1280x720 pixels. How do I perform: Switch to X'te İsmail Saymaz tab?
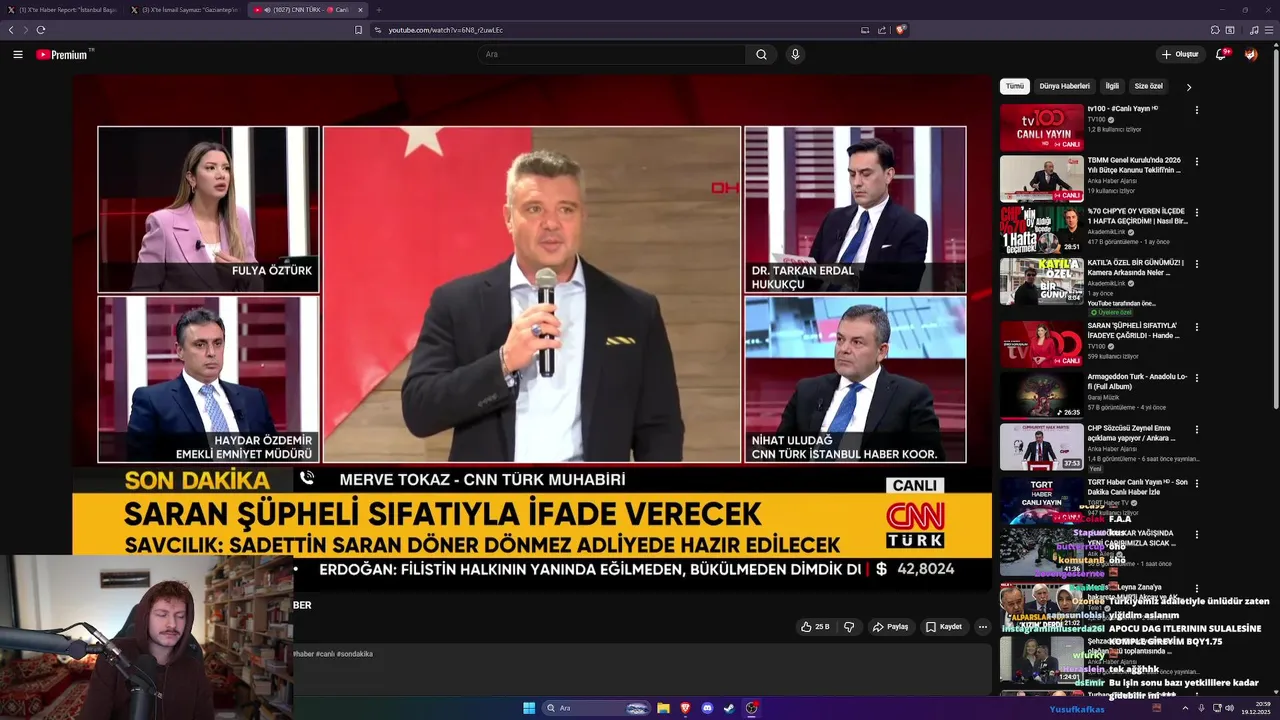pyautogui.click(x=183, y=9)
